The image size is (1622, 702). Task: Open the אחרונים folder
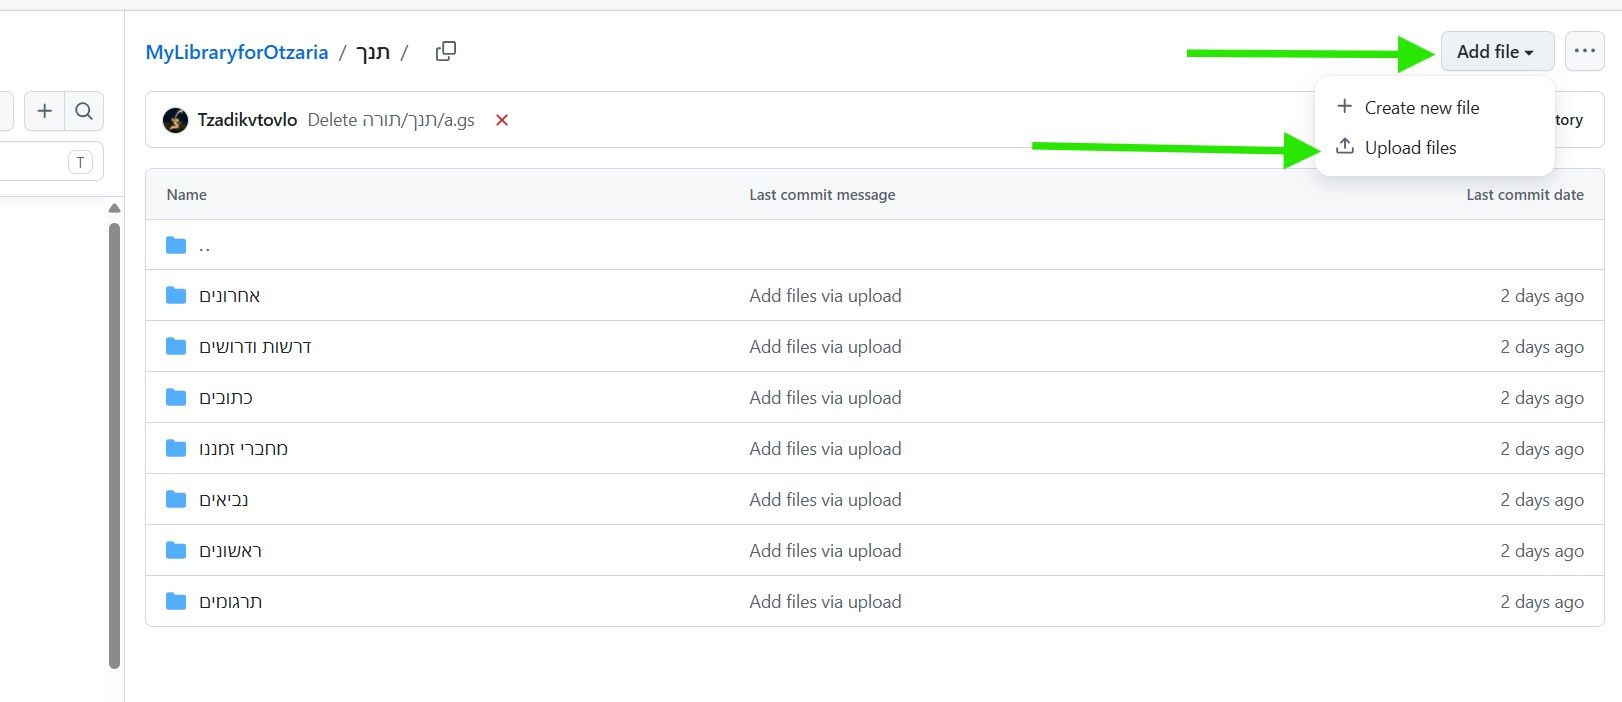(x=230, y=296)
